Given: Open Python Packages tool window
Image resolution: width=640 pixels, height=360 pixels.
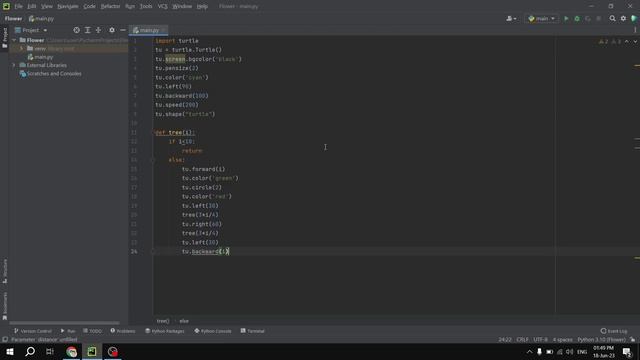Looking at the screenshot, I should point(165,331).
